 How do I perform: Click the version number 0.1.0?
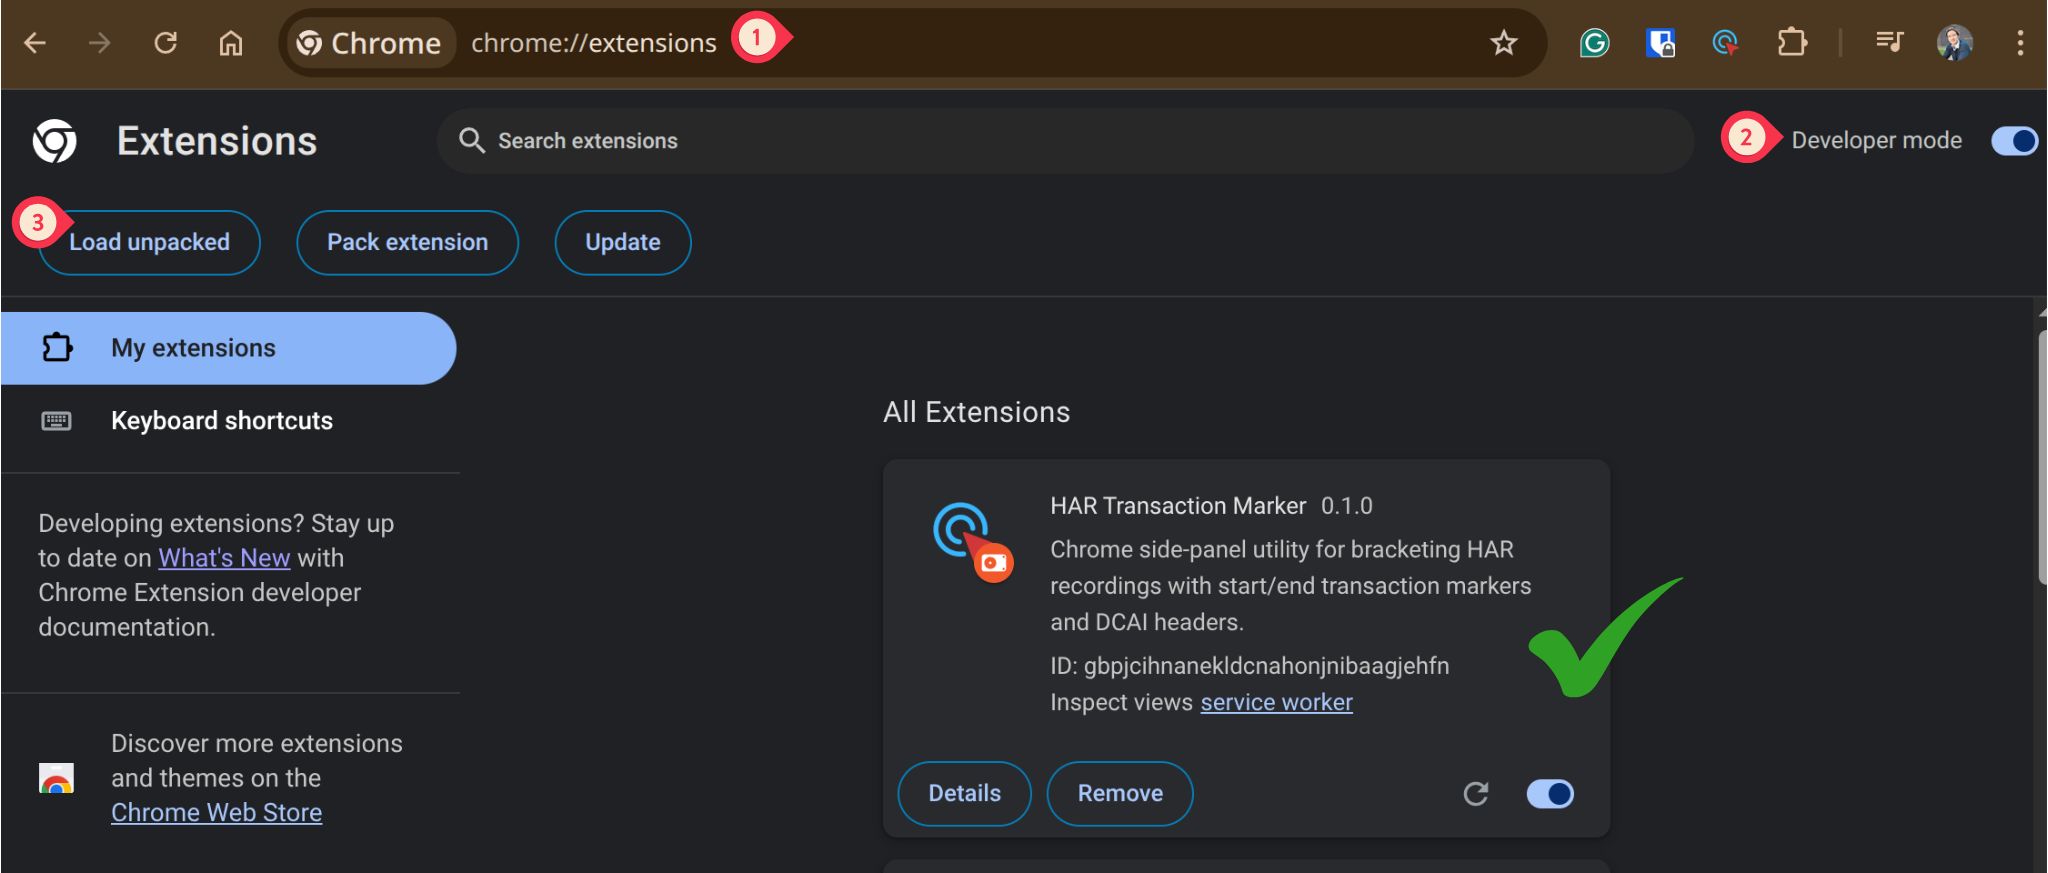point(1347,506)
